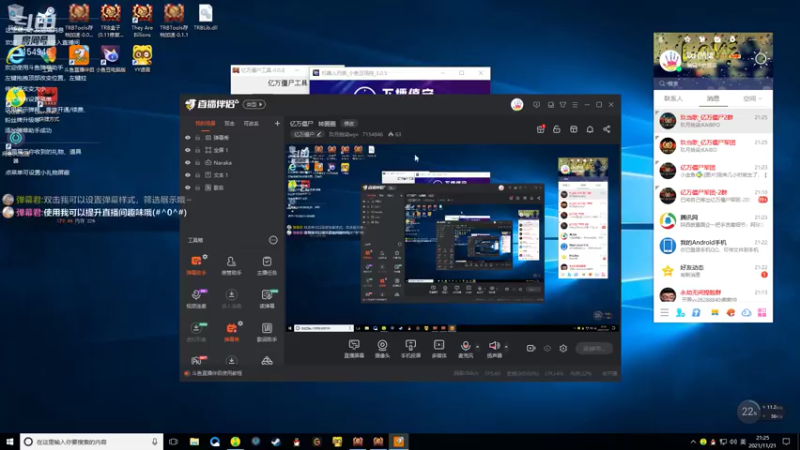
Task: Open the cloud icon in QQ bottom bar
Action: point(746,313)
